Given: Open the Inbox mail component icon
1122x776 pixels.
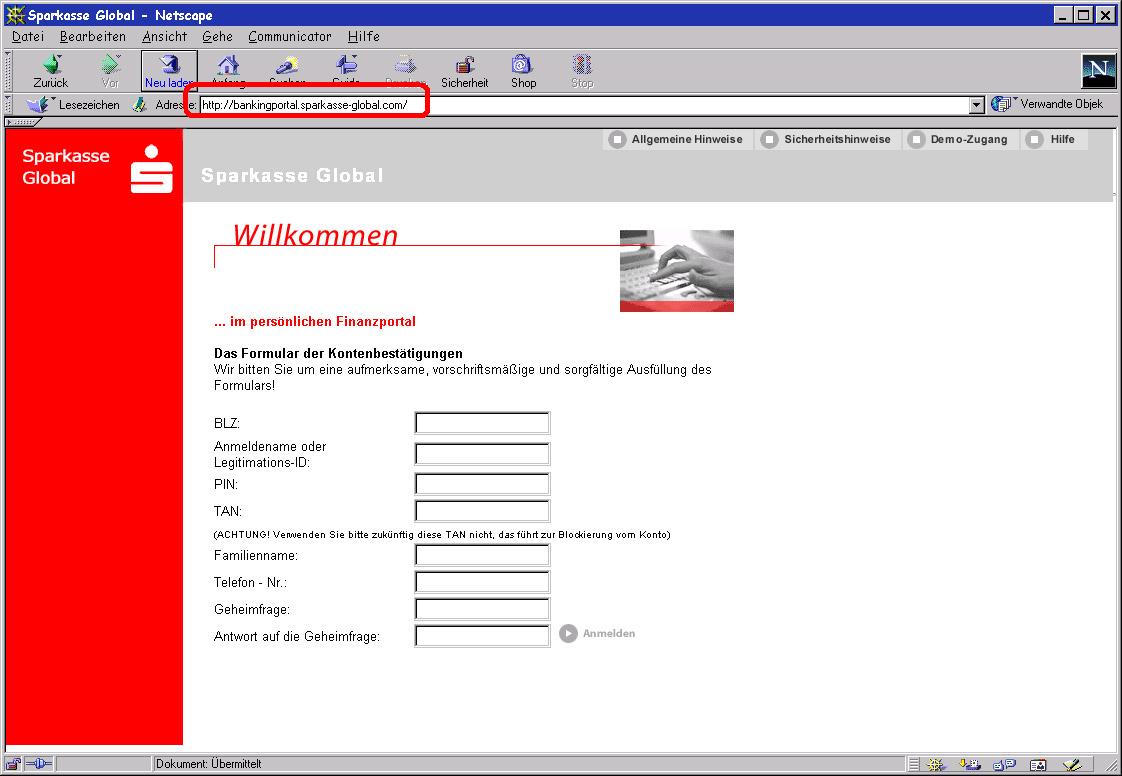Looking at the screenshot, I should click(x=970, y=765).
